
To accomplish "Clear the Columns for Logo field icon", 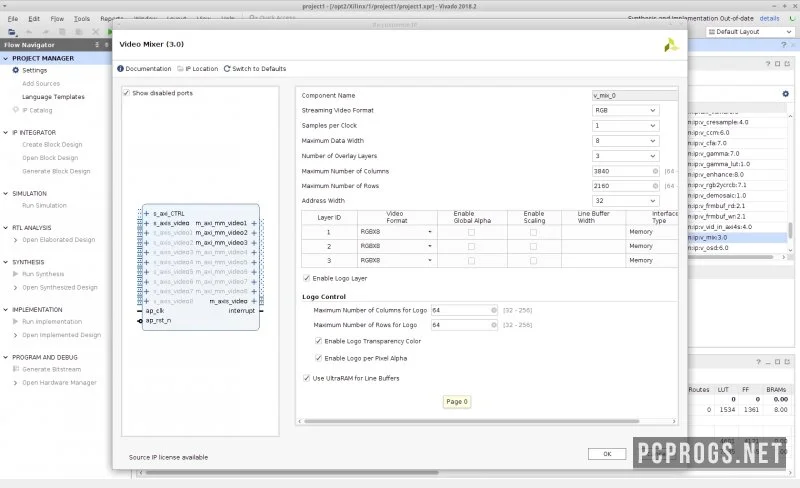I will tap(494, 310).
